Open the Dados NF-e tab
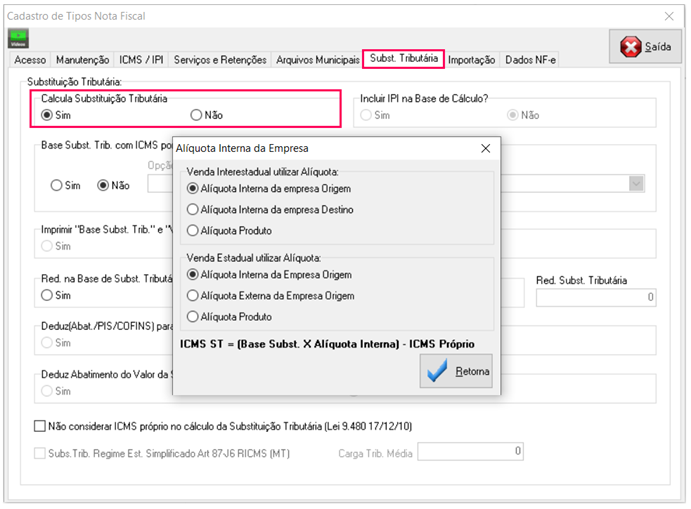The height and width of the screenshot is (509, 691). (531, 60)
